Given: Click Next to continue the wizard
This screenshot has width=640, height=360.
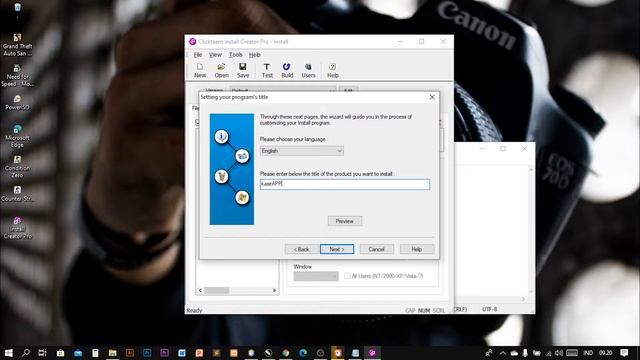Looking at the screenshot, I should (x=337, y=249).
